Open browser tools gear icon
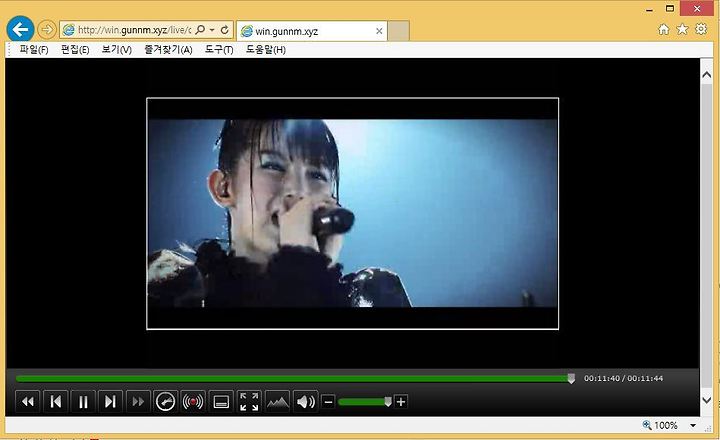720x440 pixels. pyautogui.click(x=701, y=29)
